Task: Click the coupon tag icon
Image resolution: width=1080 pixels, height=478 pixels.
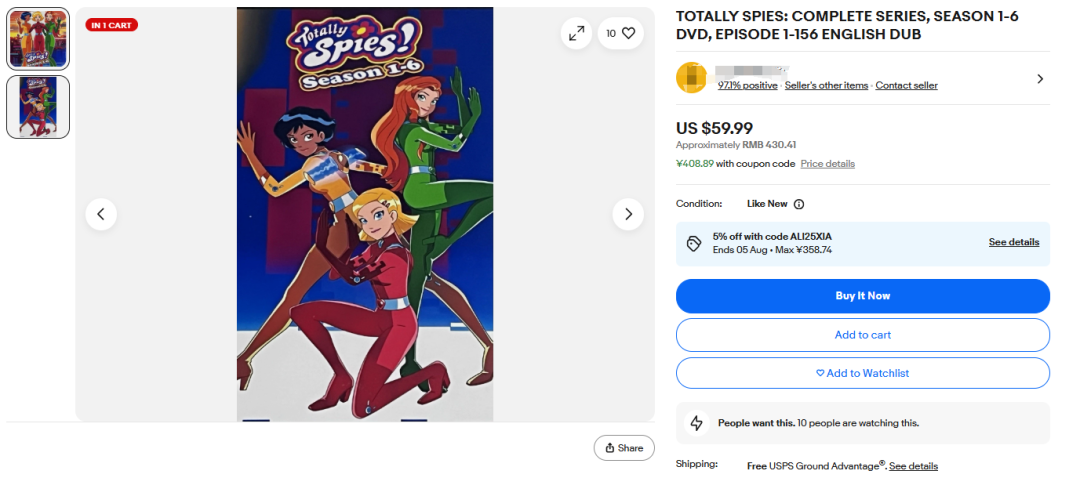Action: (x=694, y=243)
